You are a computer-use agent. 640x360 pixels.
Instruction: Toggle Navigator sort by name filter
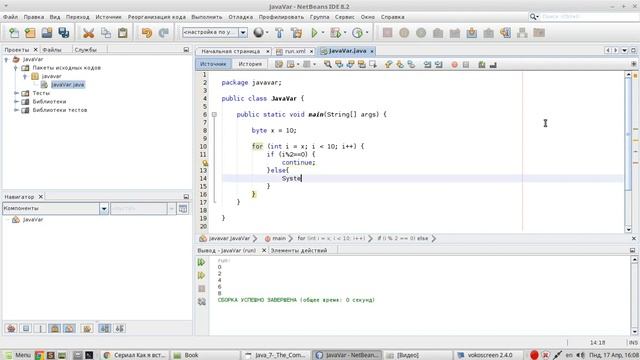click(x=105, y=328)
